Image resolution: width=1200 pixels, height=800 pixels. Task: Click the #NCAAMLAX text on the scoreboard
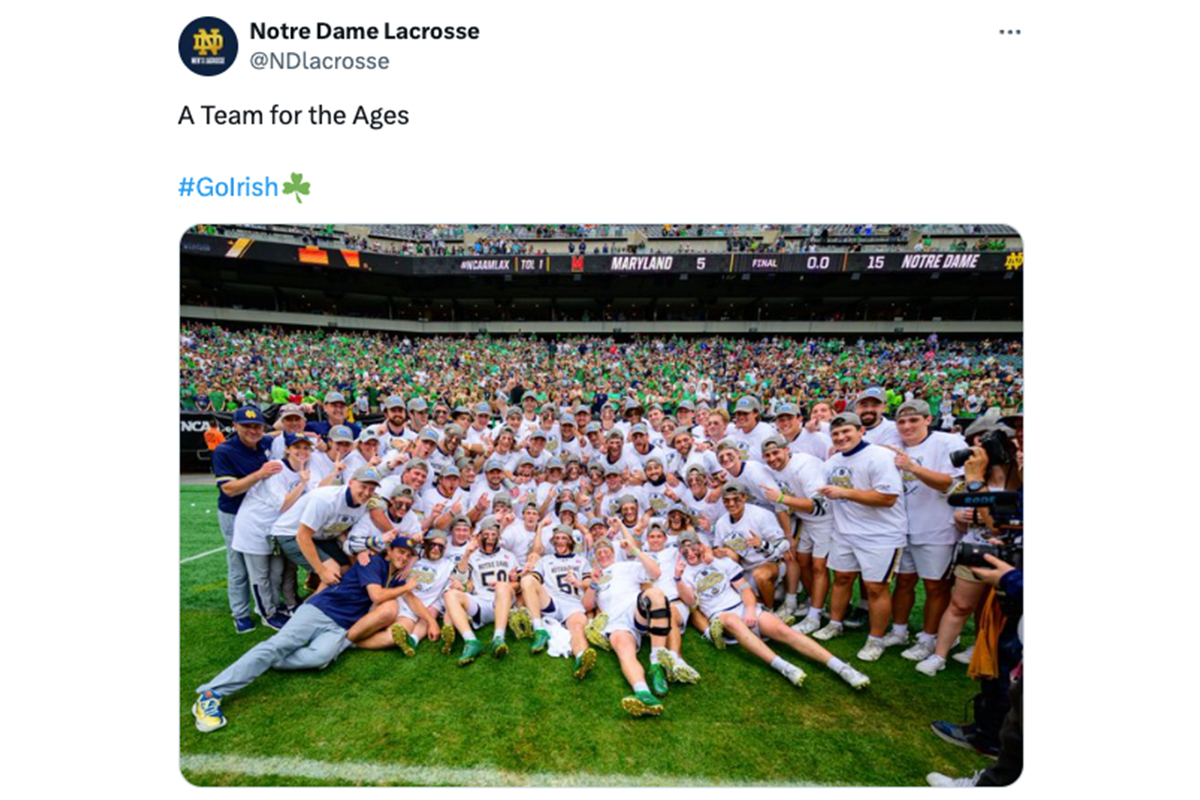(x=486, y=265)
